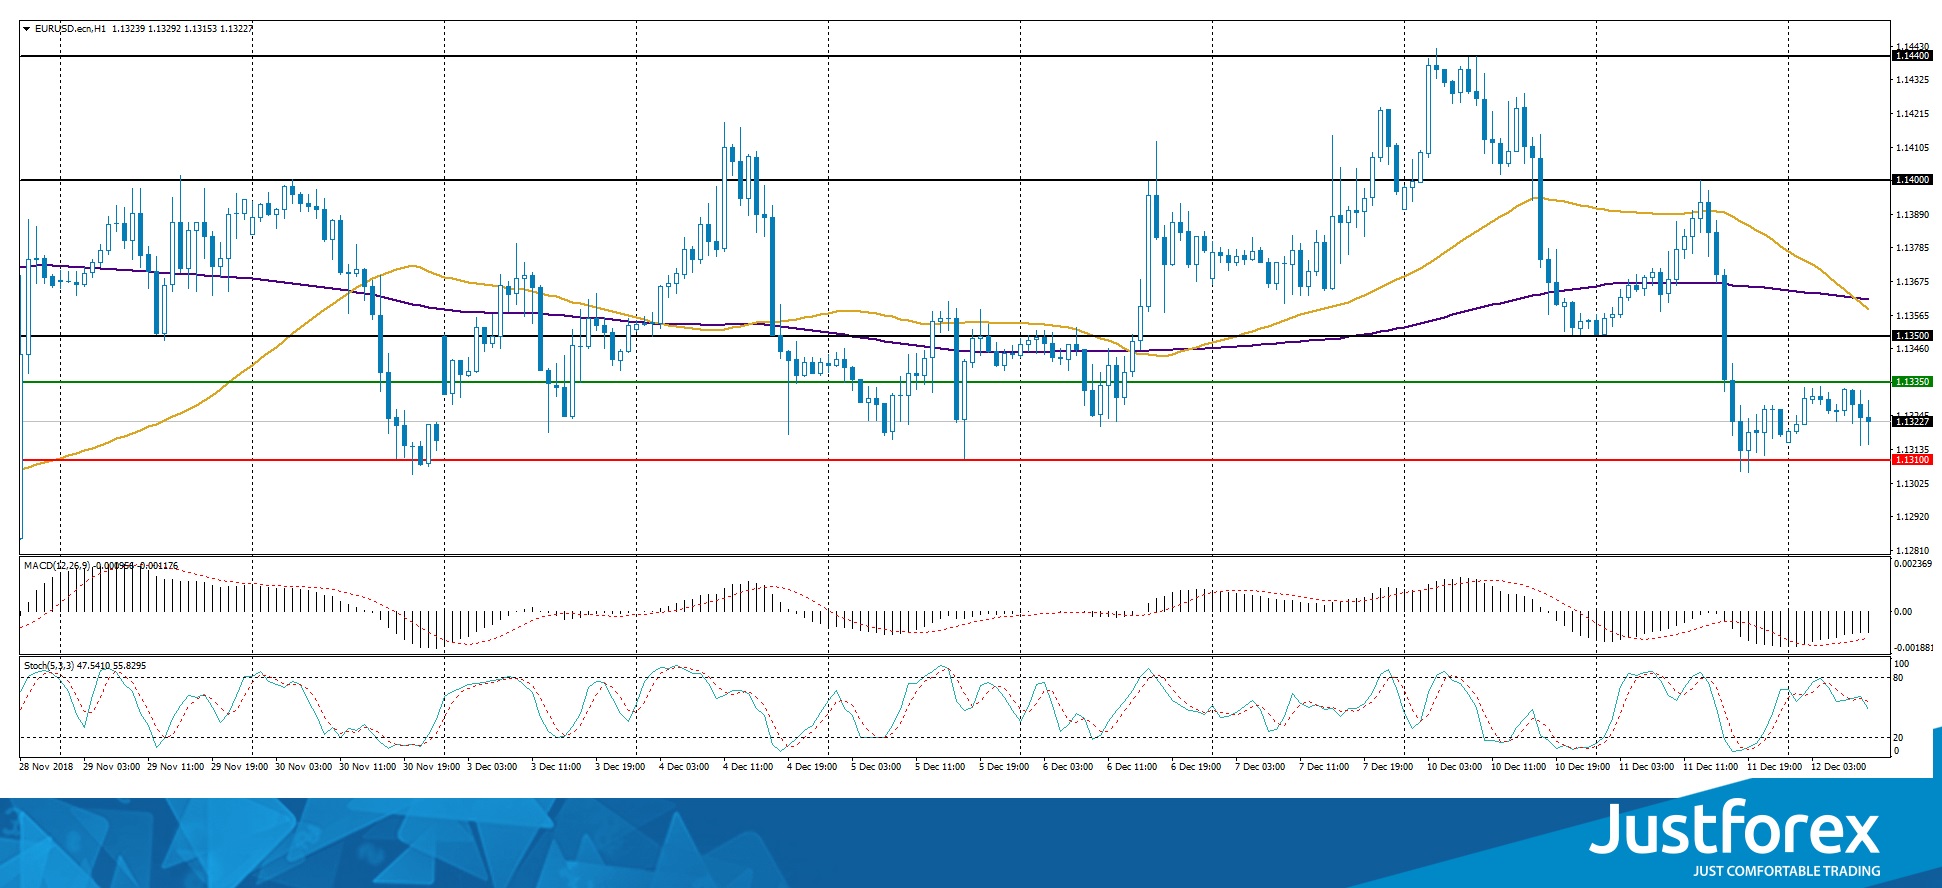Click the 1.14105 price scale value

point(1913,148)
